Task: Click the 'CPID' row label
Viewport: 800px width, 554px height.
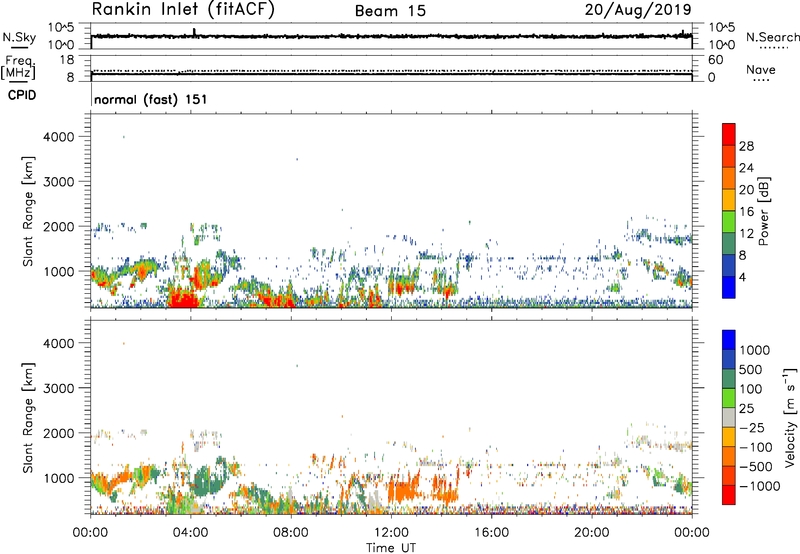Action: coord(22,95)
